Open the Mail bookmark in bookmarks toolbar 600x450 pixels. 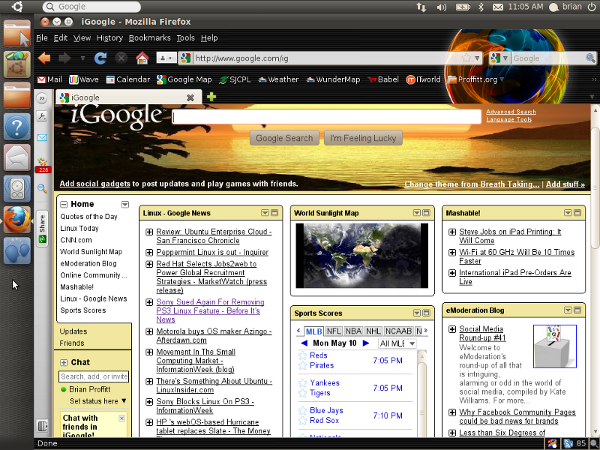(49, 80)
